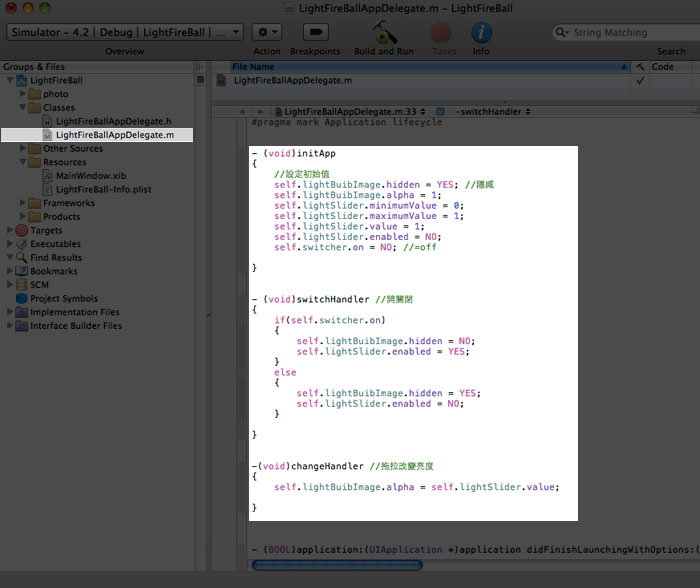
Task: Open the Info inspector icon
Action: pos(481,32)
